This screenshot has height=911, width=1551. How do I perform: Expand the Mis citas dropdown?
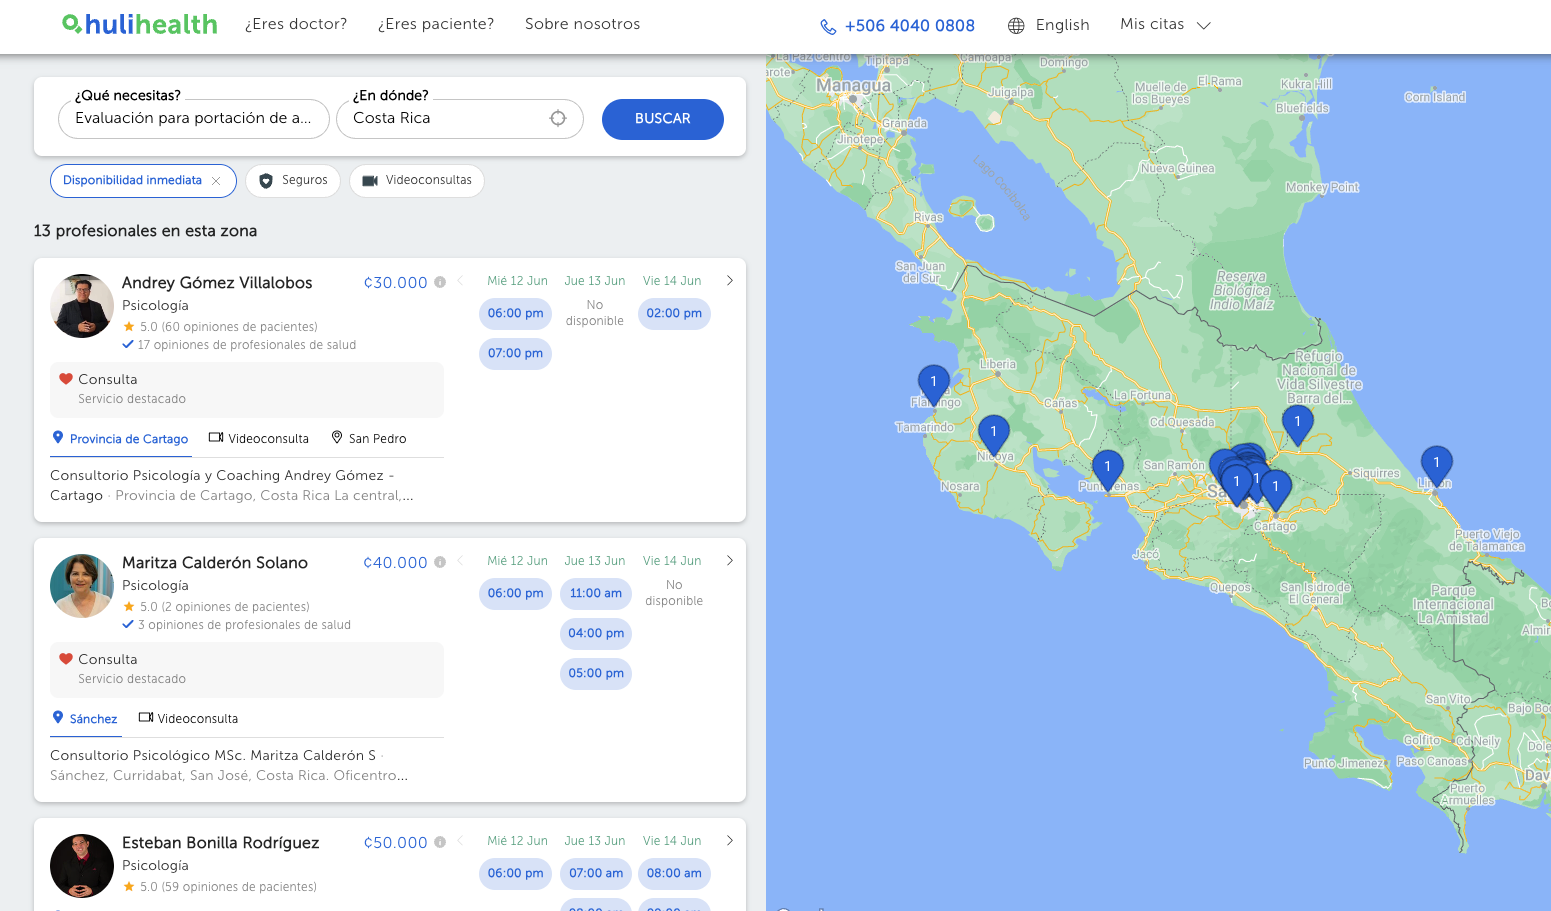tap(1165, 25)
